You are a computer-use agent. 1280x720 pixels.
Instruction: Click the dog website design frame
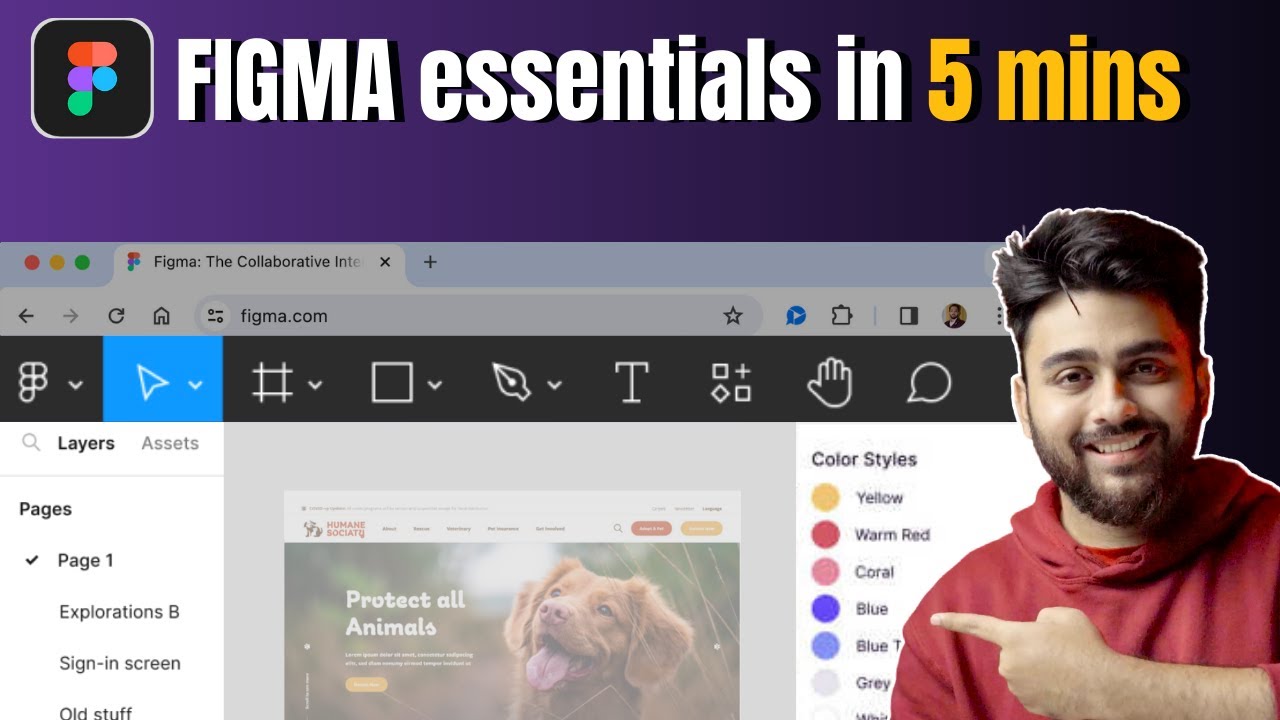click(x=512, y=605)
